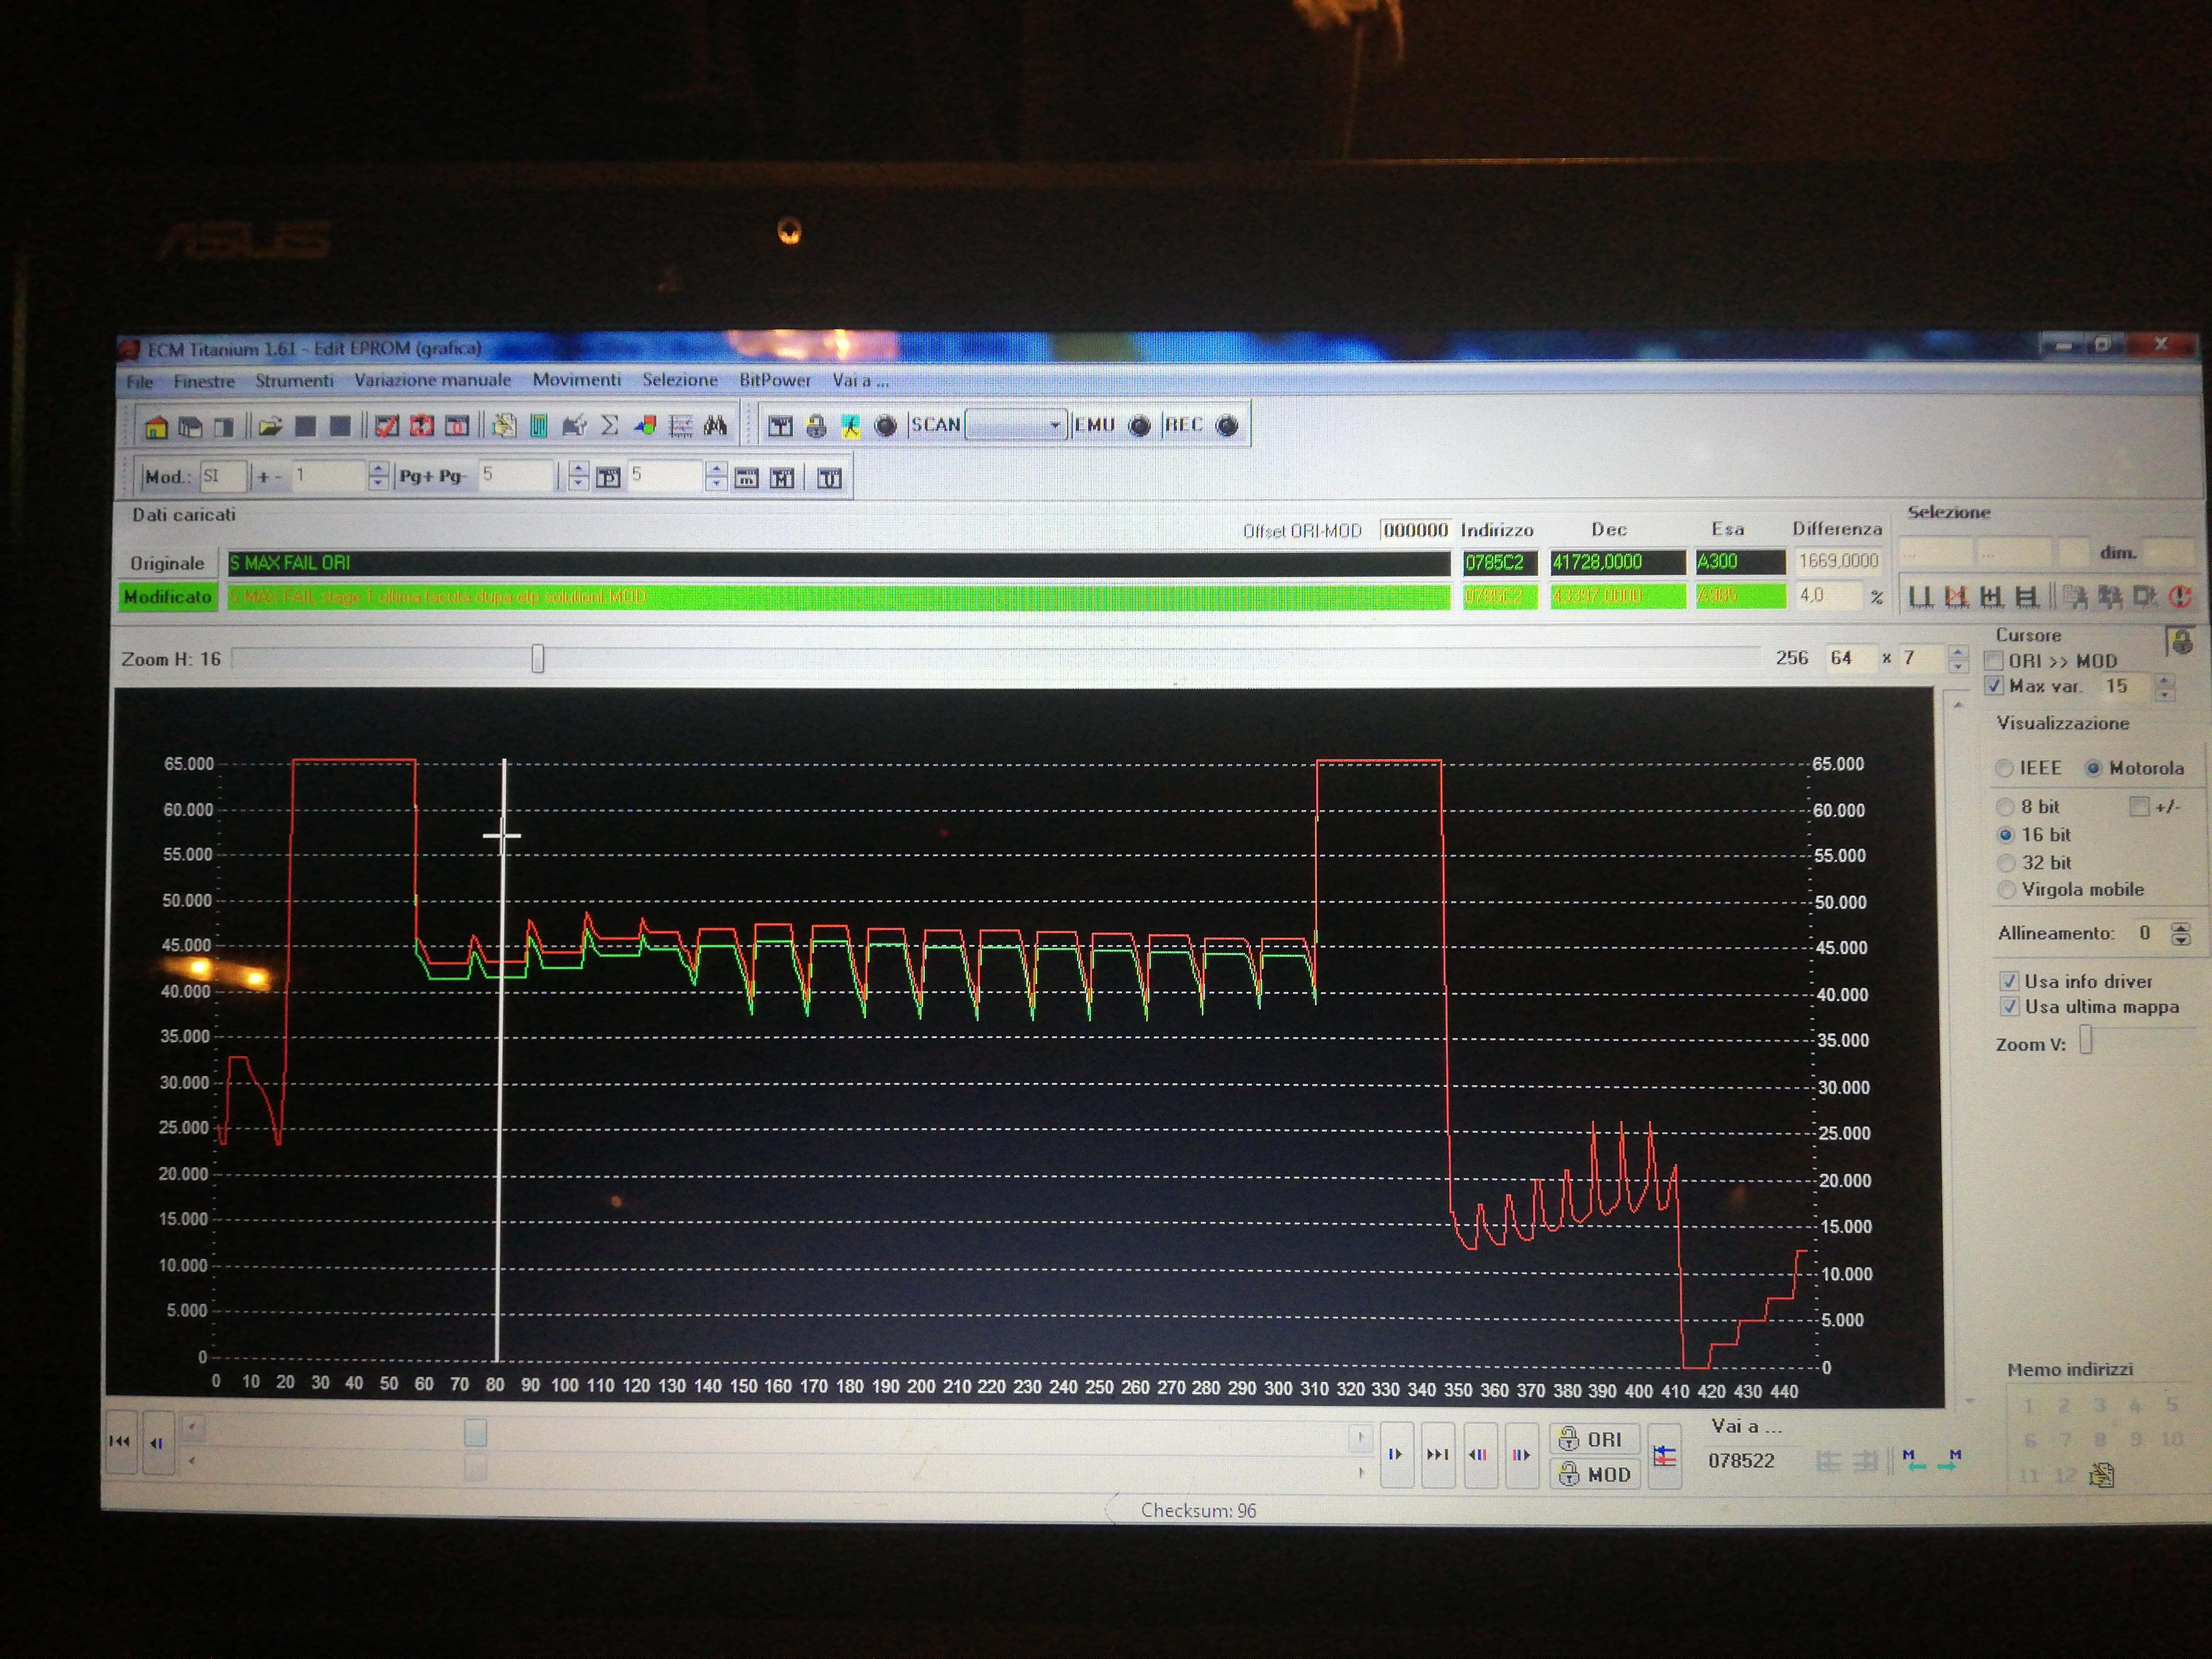Open the BitPower menu
The image size is (2212, 1659).
775,380
